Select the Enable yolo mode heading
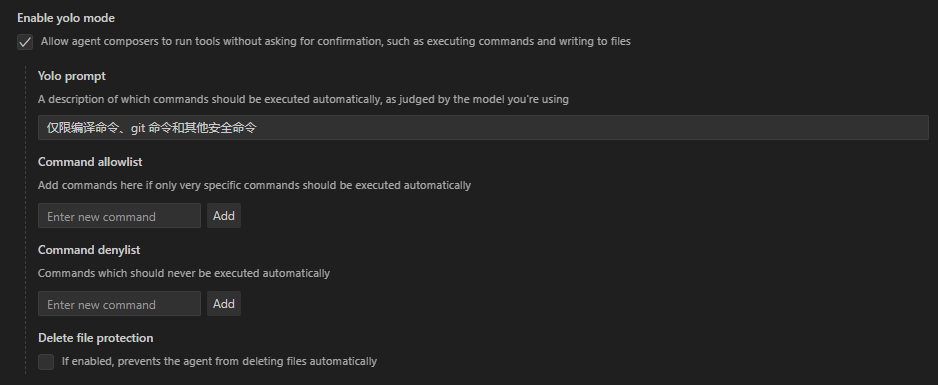Viewport: 938px width, 385px height. (x=66, y=18)
